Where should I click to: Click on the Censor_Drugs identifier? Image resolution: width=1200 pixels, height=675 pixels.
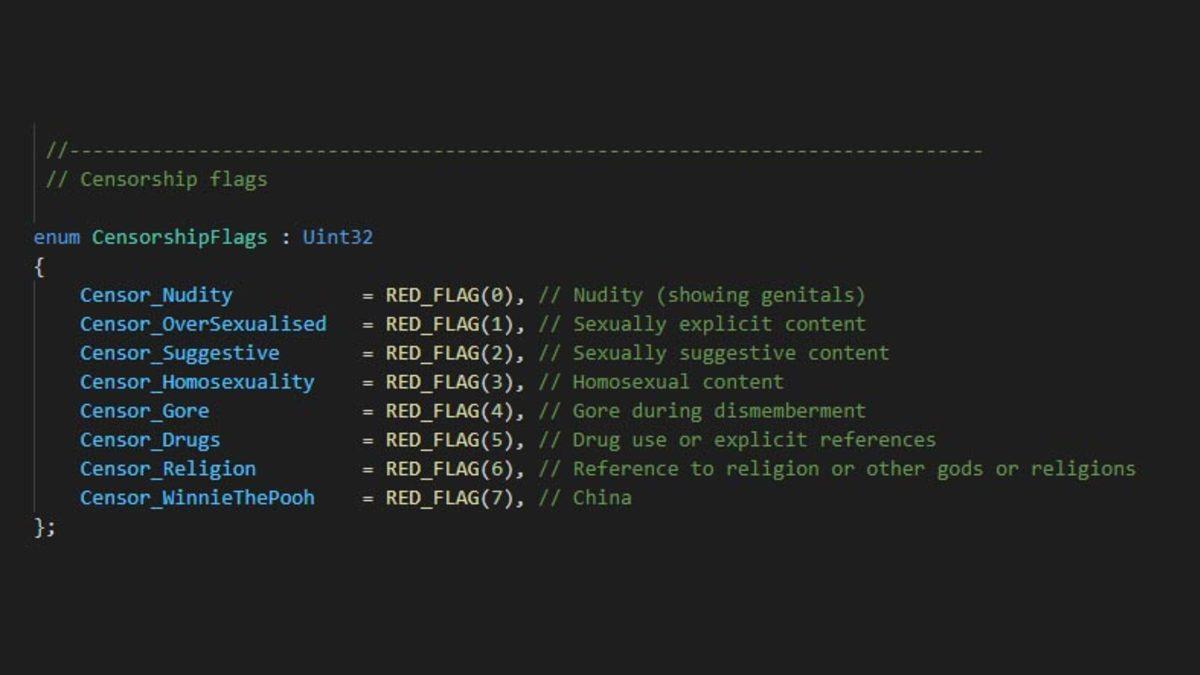coord(150,440)
